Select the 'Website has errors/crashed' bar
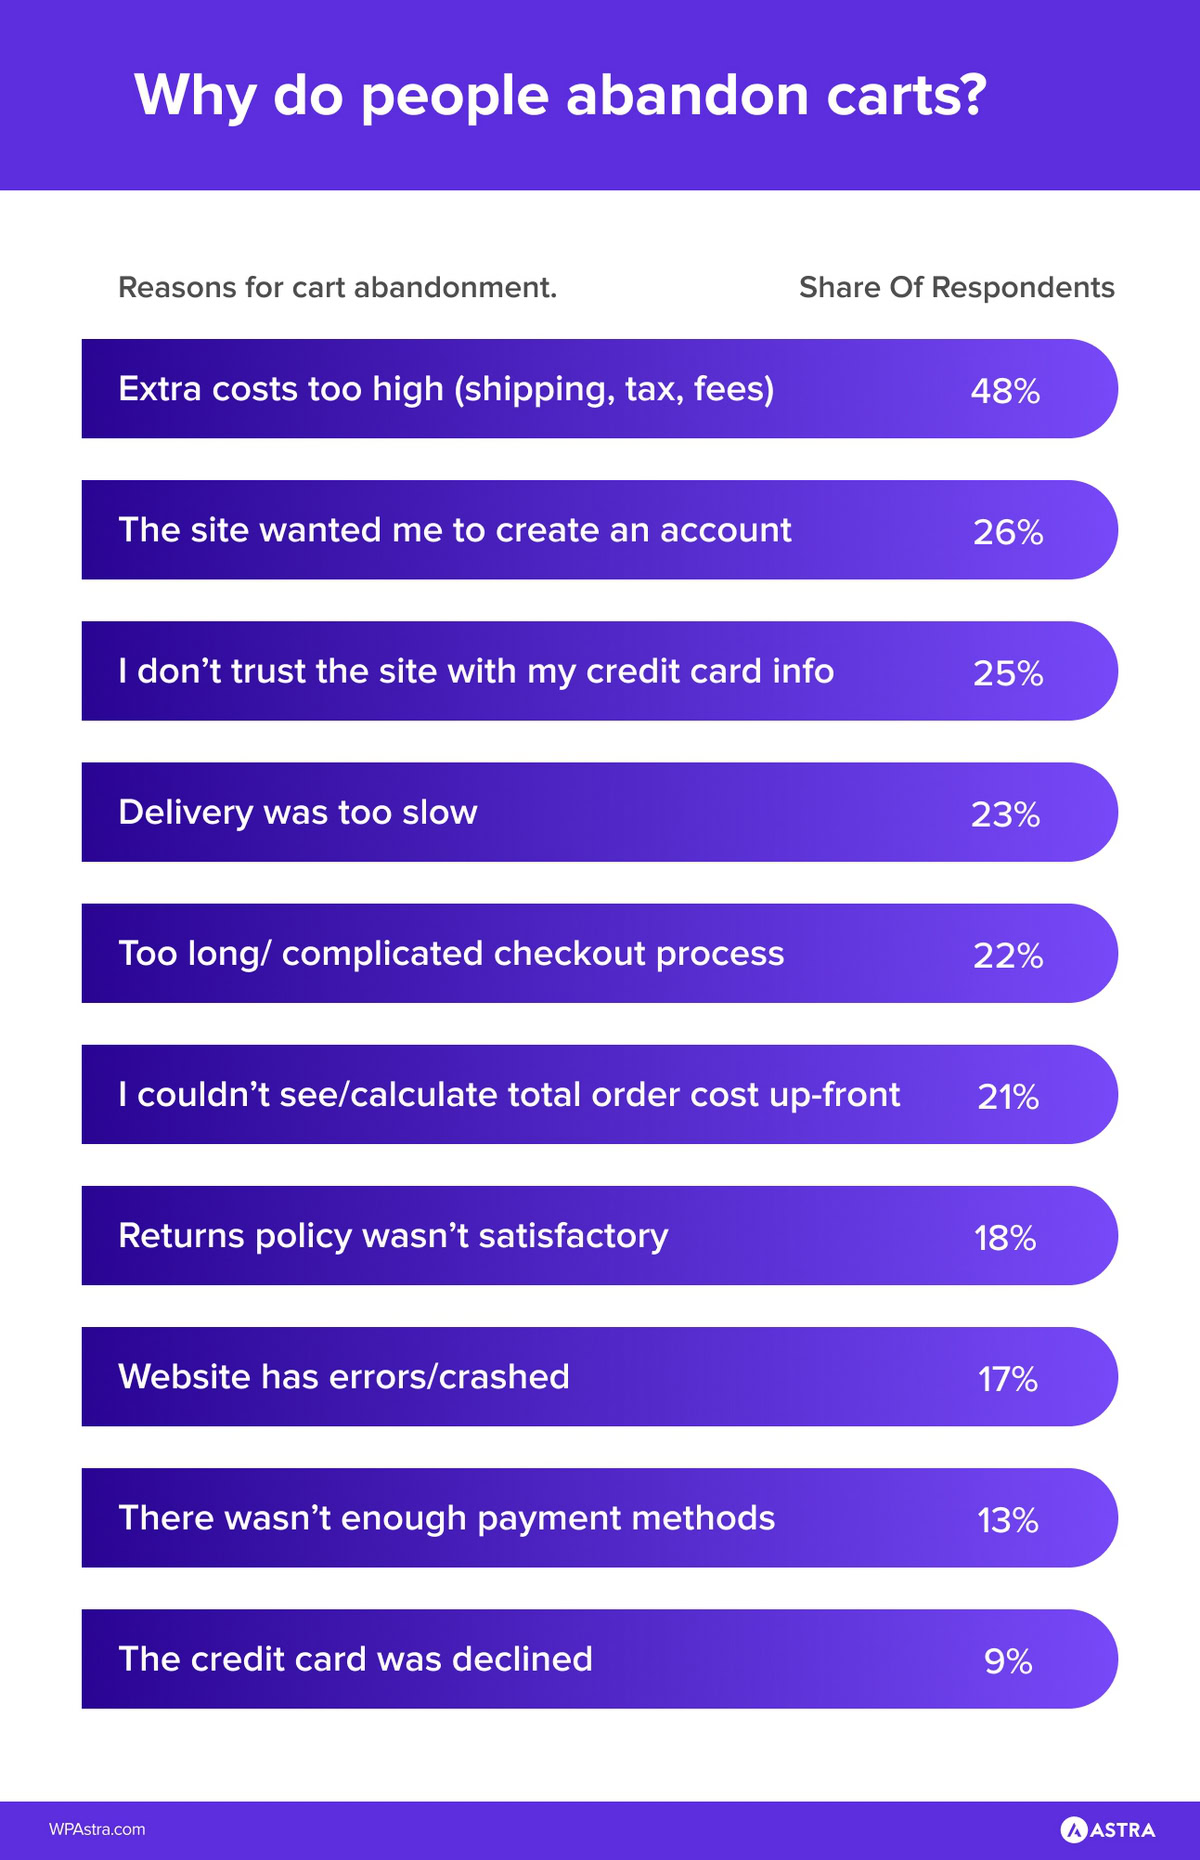 (600, 1376)
